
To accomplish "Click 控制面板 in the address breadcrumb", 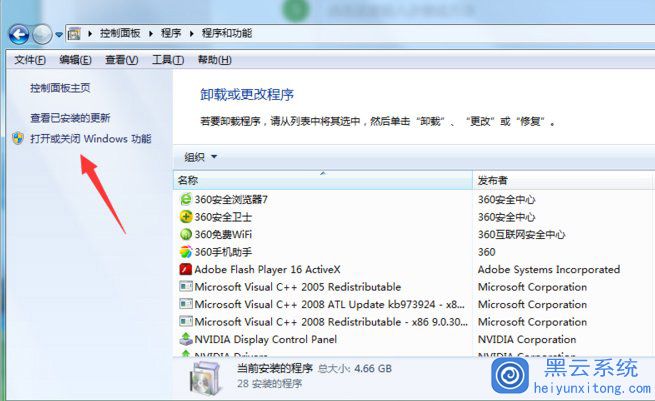I will 120,33.
